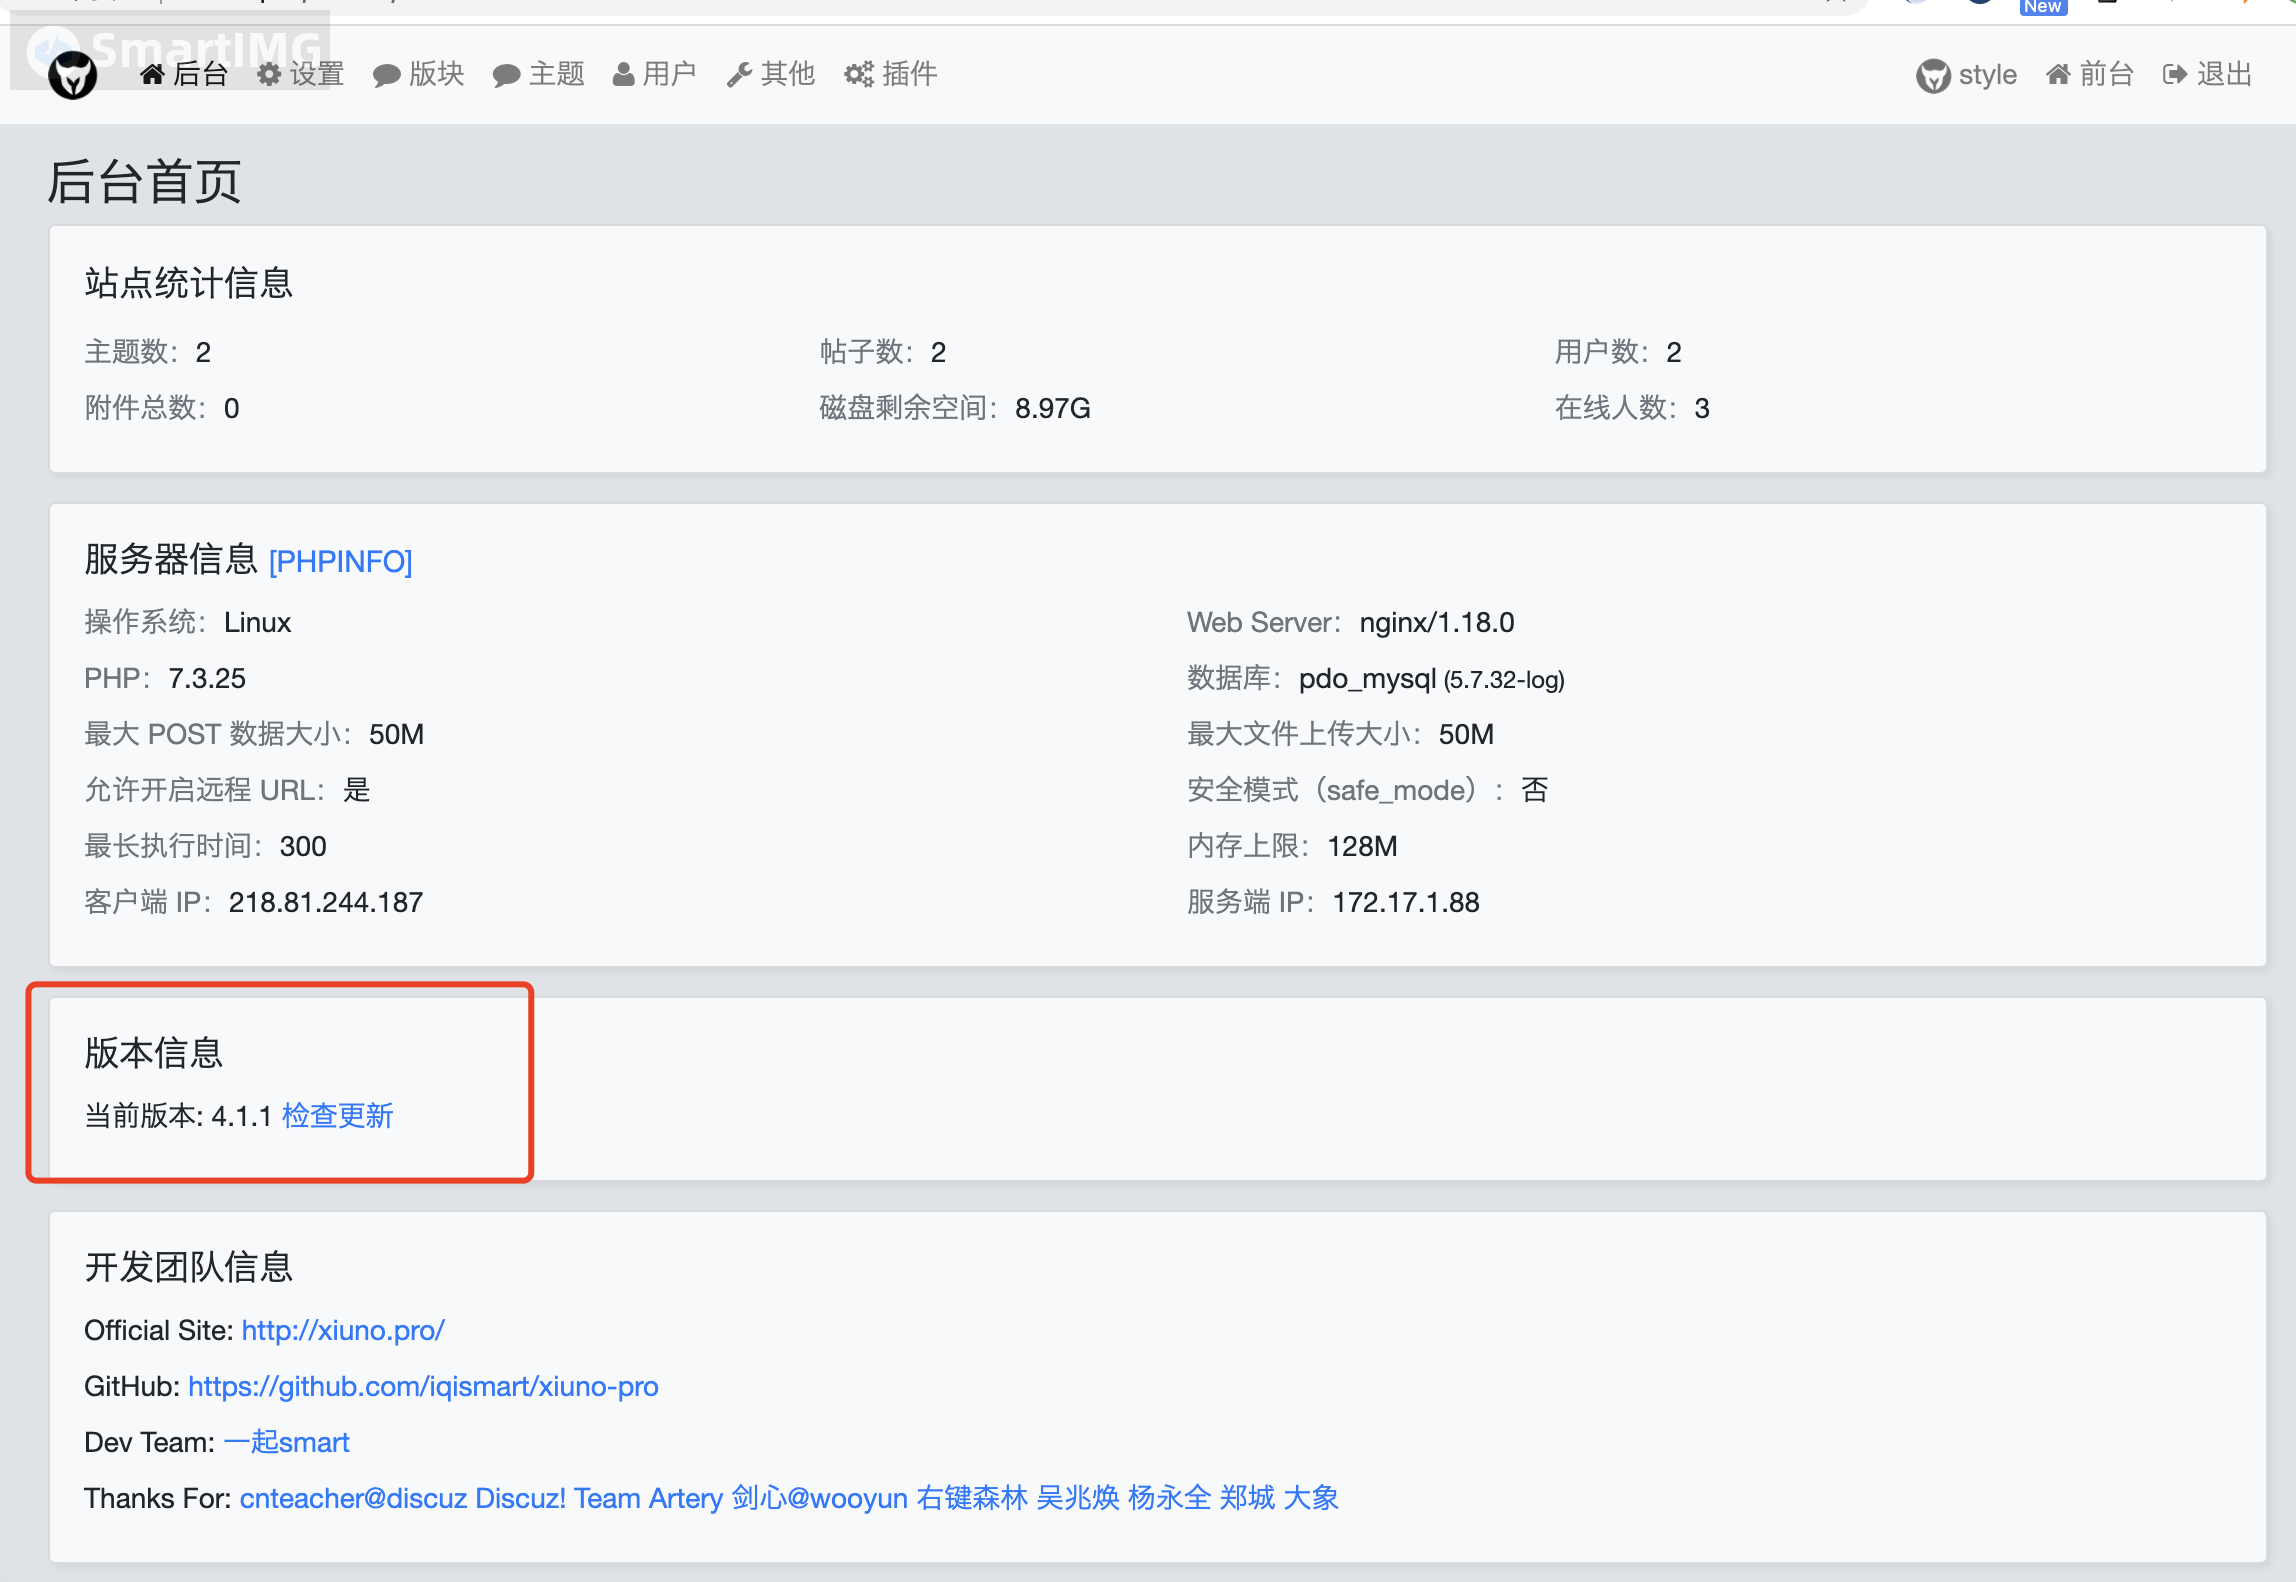Open the 后台 home menu item
2296x1582 pixels.
[185, 74]
